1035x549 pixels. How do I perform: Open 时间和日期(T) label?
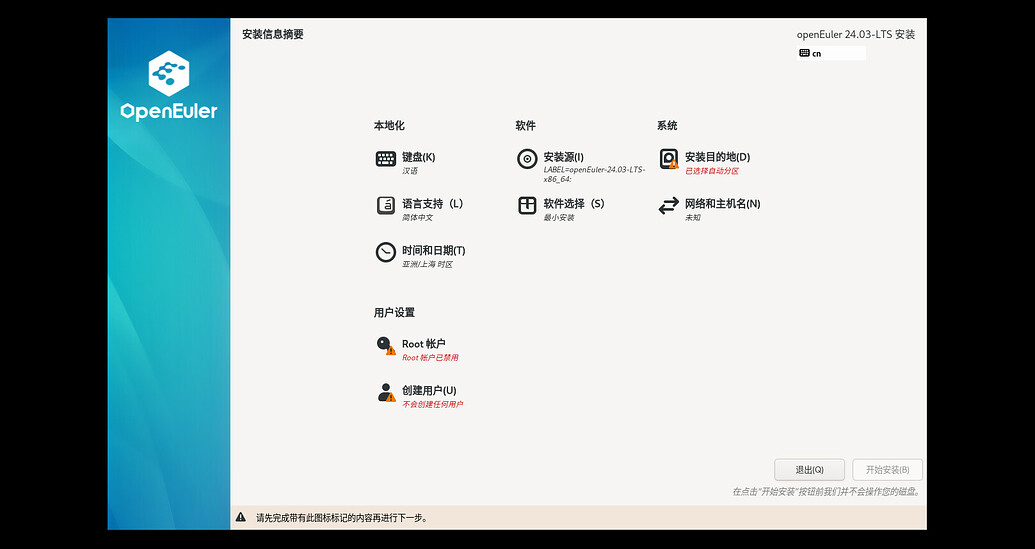[434, 250]
